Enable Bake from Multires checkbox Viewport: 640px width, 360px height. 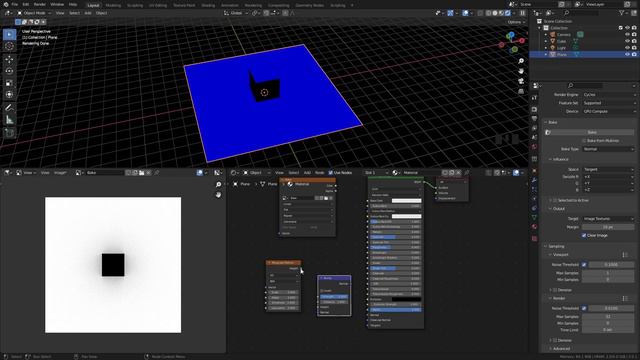click(x=584, y=141)
